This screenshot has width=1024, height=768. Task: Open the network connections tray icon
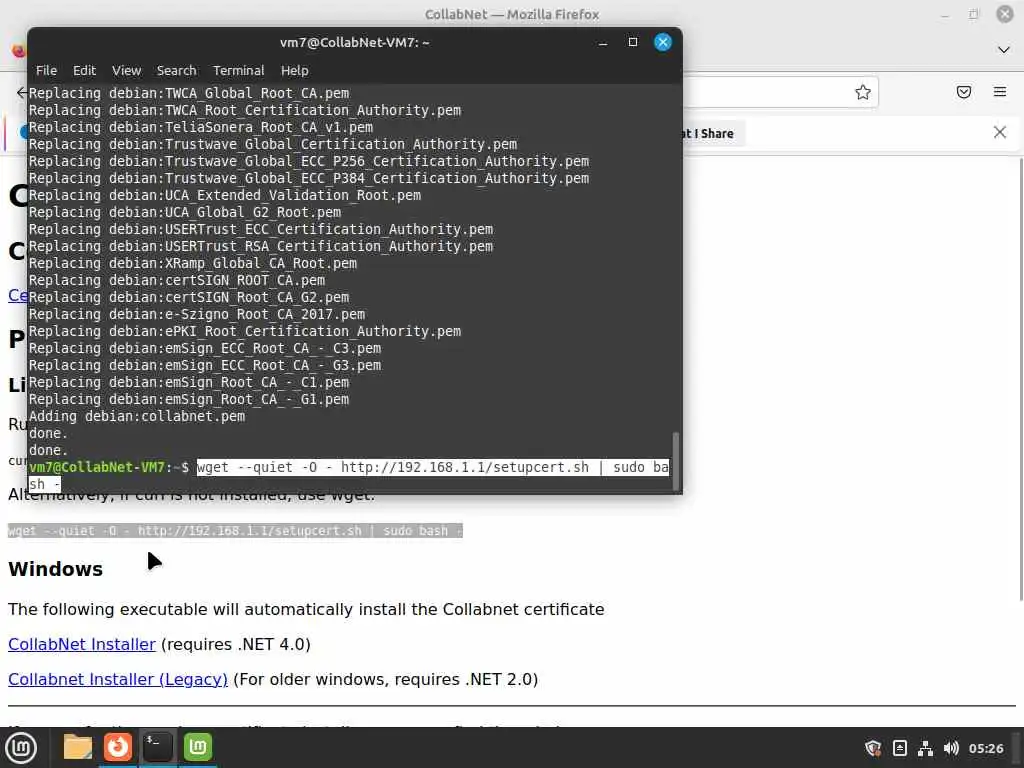coord(925,748)
